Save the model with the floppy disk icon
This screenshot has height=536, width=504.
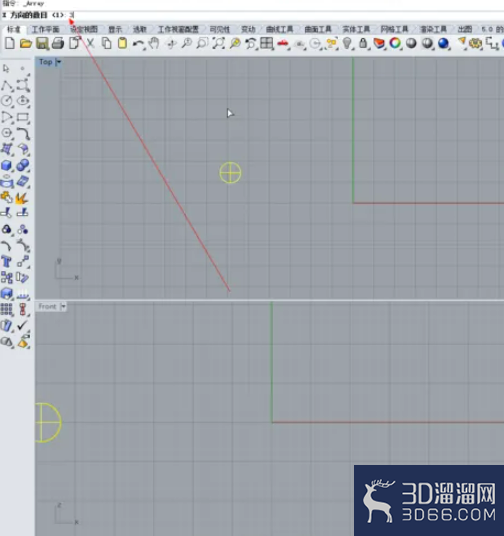pos(42,44)
